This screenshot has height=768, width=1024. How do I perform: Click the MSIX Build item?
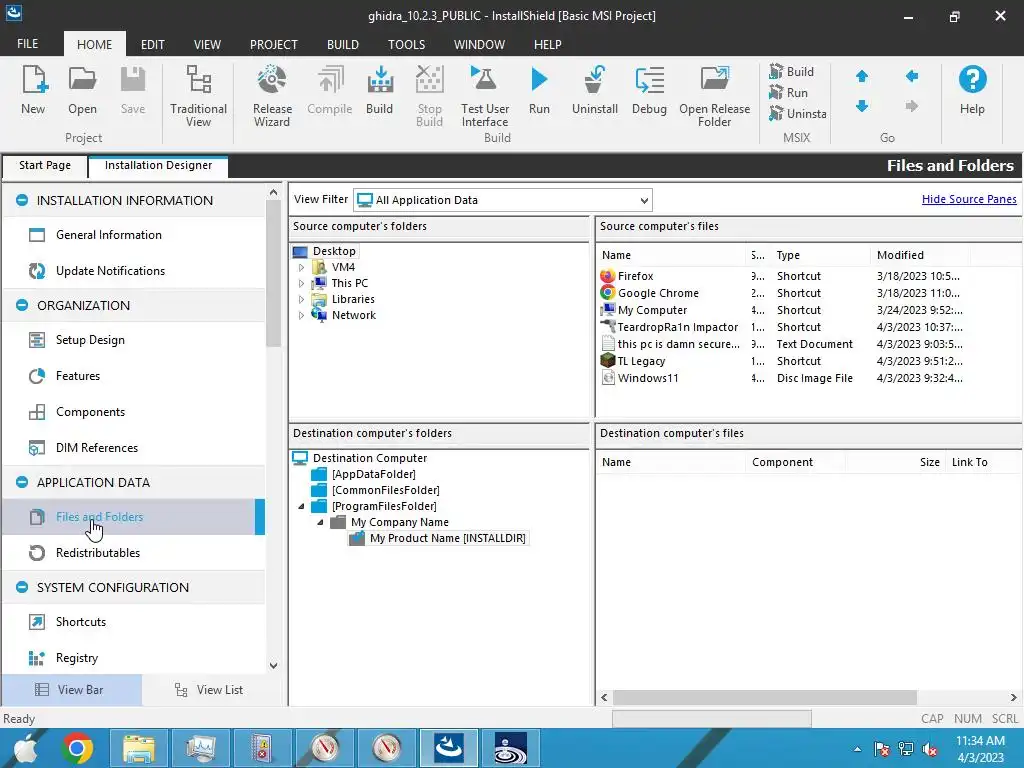click(792, 71)
